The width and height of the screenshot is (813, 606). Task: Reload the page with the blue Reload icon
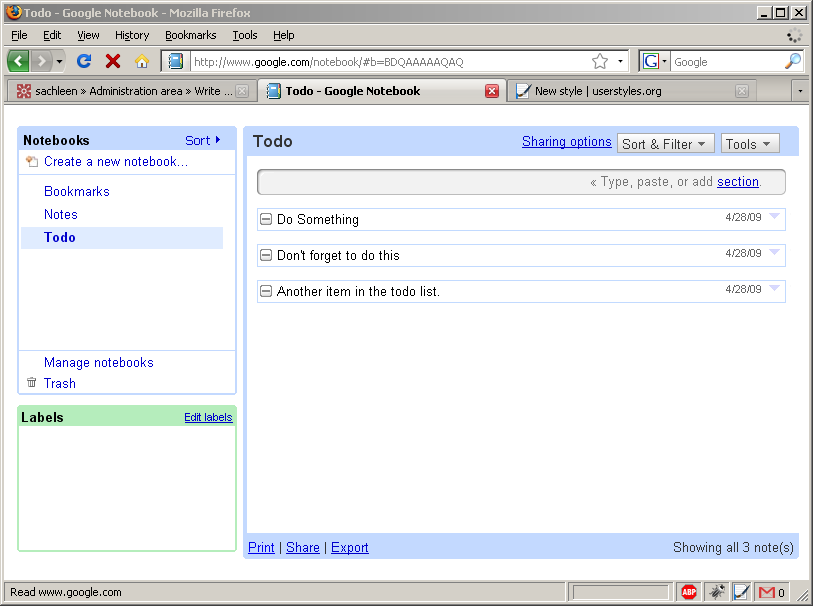[x=84, y=61]
